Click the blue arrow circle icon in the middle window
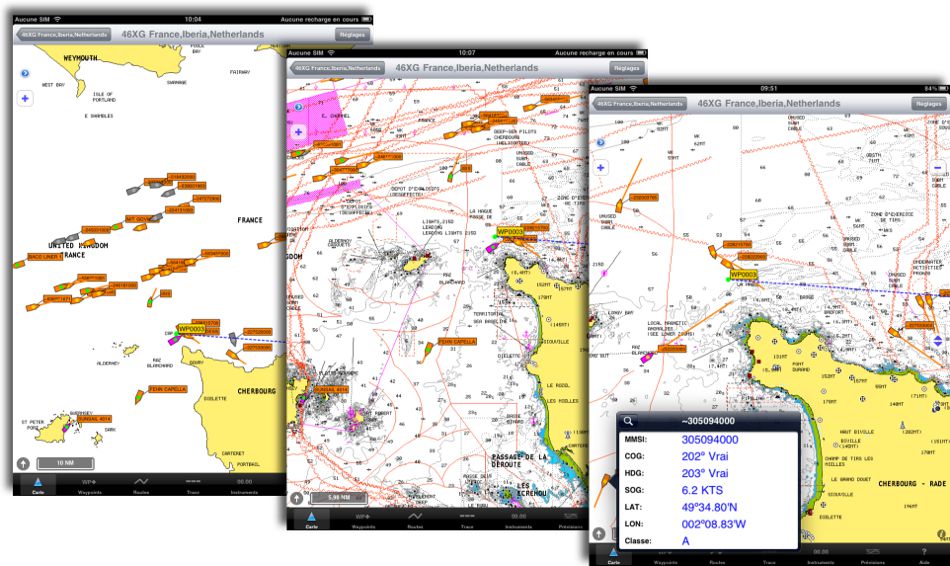 tap(298, 107)
